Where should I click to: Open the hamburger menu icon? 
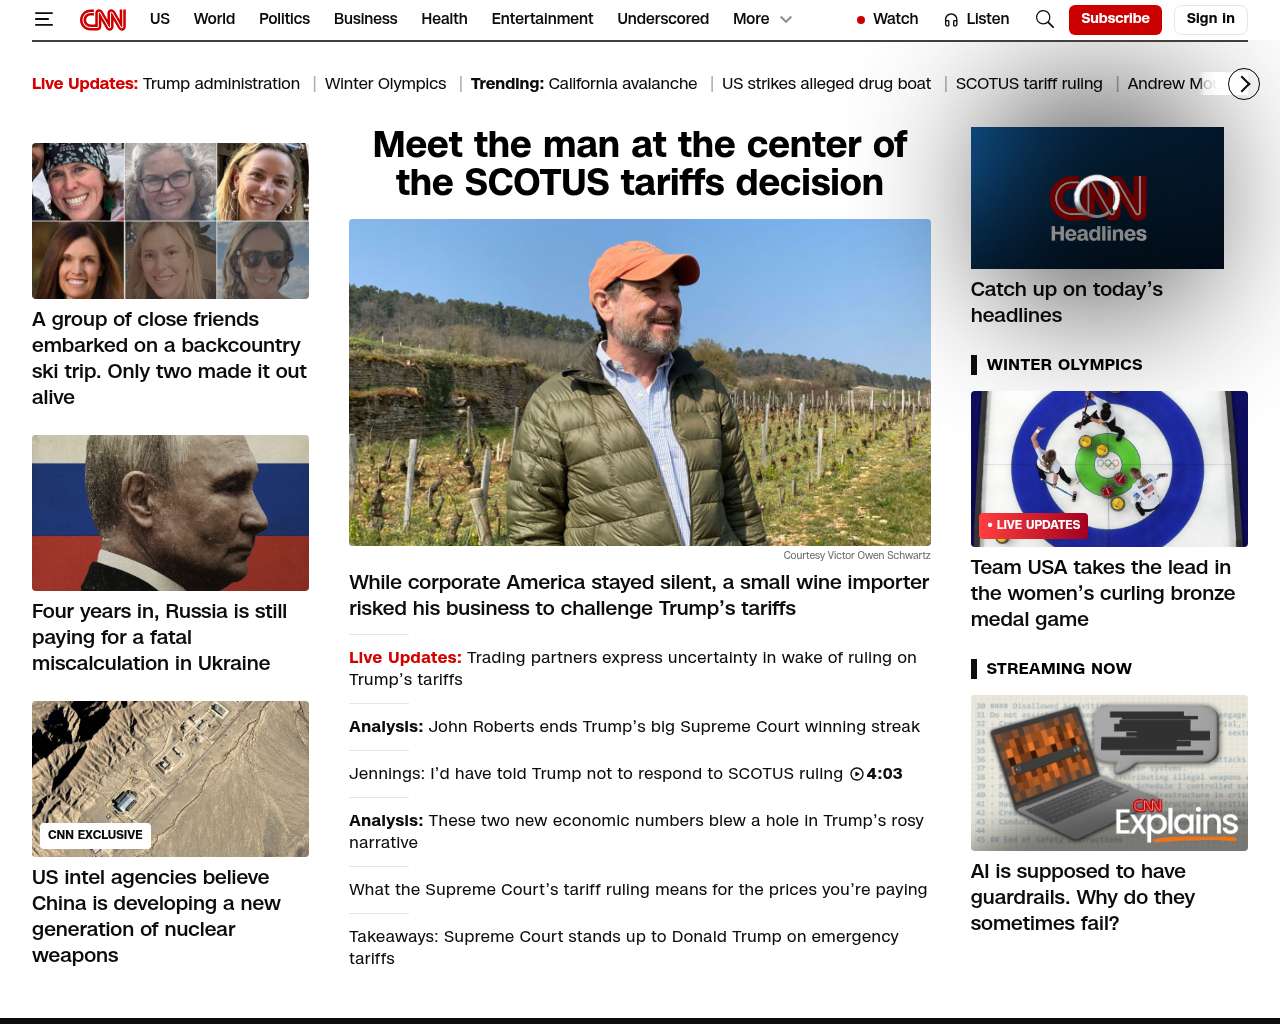pyautogui.click(x=43, y=19)
